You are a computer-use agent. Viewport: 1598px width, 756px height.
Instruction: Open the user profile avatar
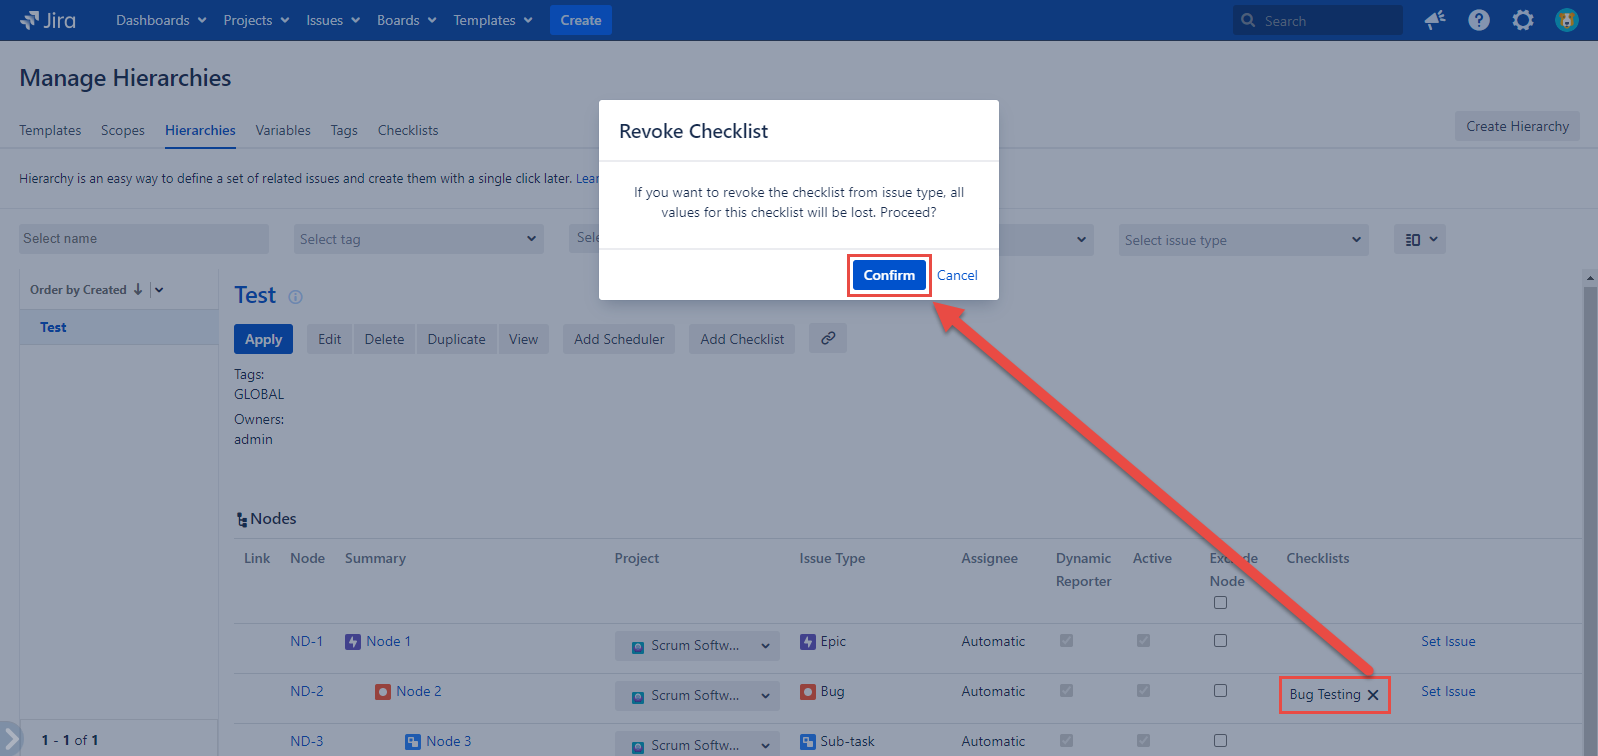1567,20
